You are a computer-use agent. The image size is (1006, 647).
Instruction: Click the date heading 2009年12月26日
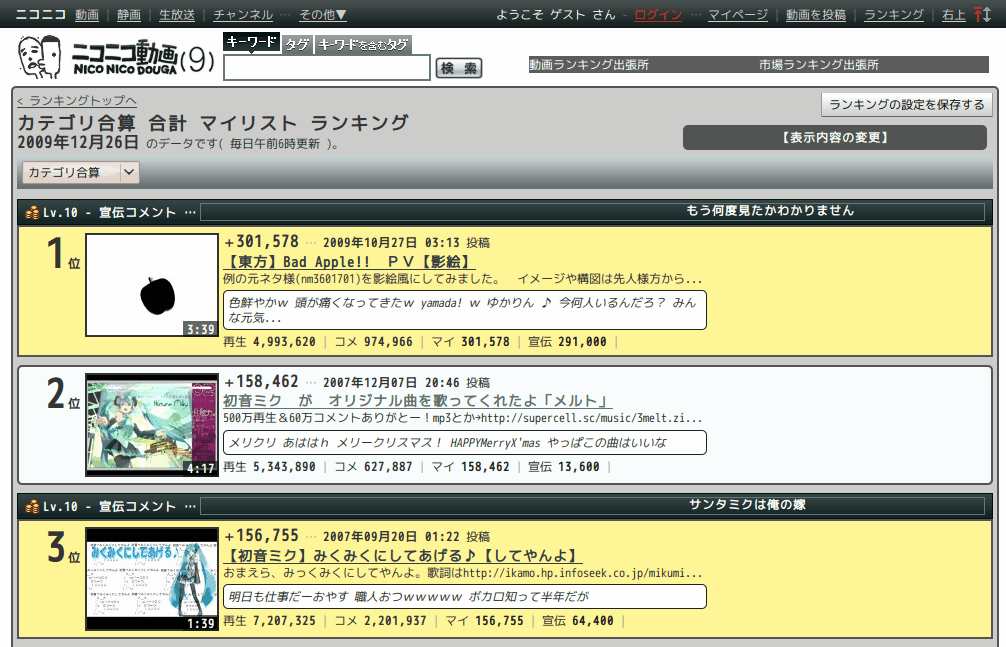pyautogui.click(x=78, y=142)
